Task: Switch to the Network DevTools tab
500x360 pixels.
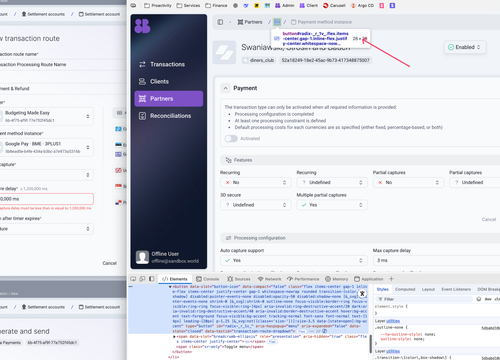Action: click(x=269, y=279)
